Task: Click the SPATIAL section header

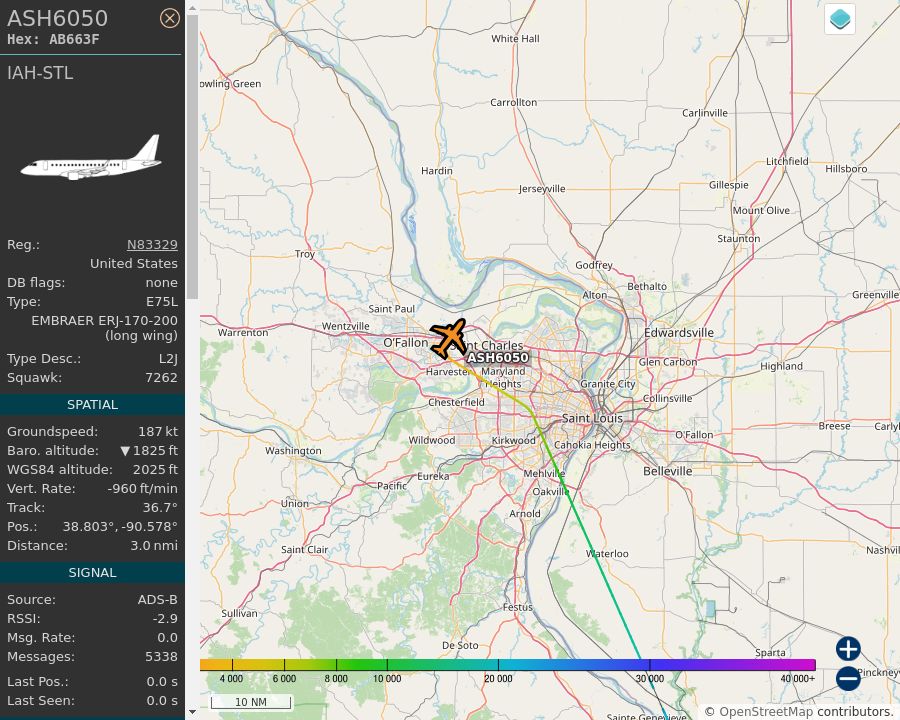Action: [92, 404]
